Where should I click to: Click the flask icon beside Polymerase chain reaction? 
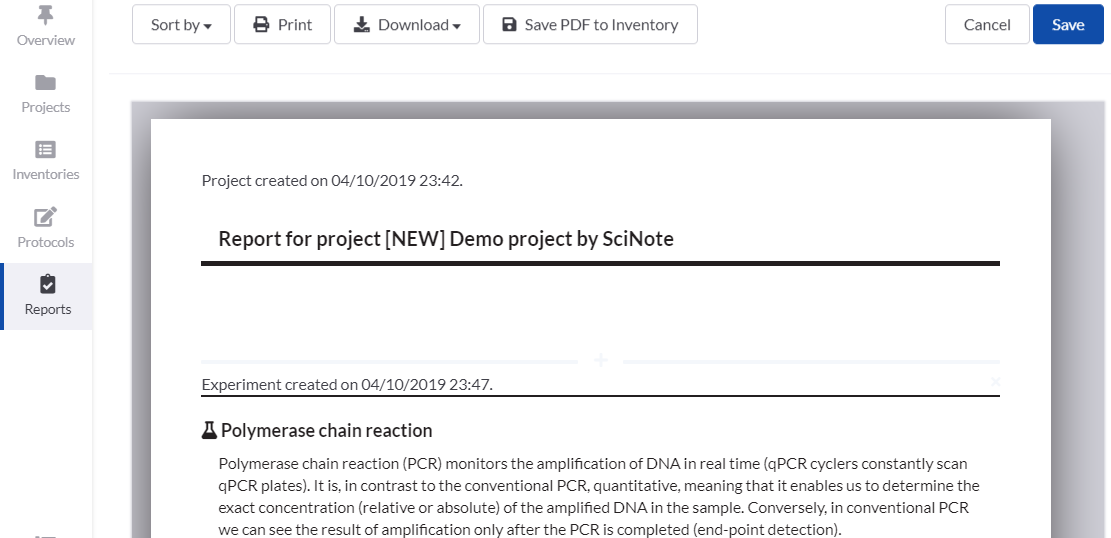[x=209, y=431]
